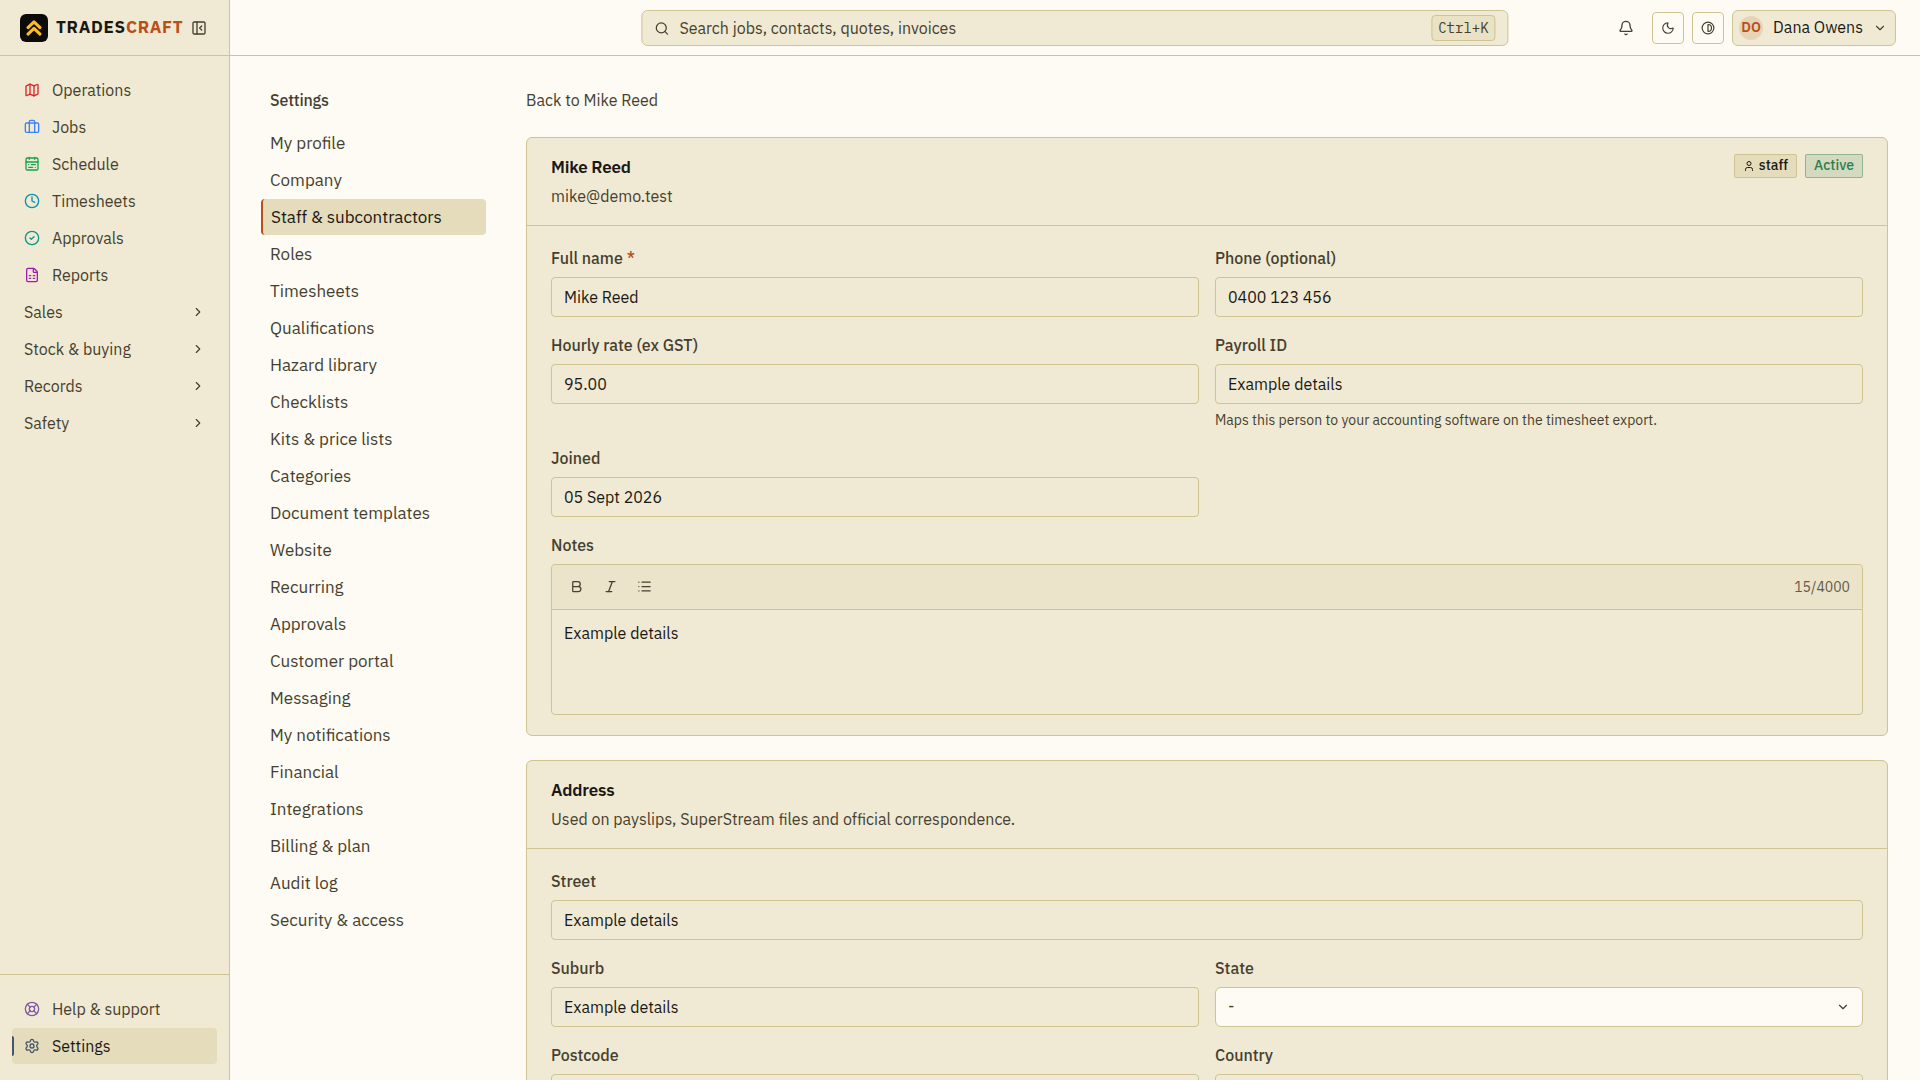
Task: Open the State dropdown
Action: pyautogui.click(x=1538, y=1007)
